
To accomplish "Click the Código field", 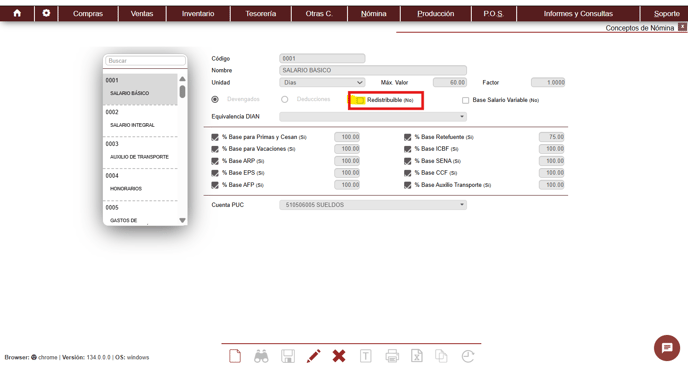I will point(322,58).
